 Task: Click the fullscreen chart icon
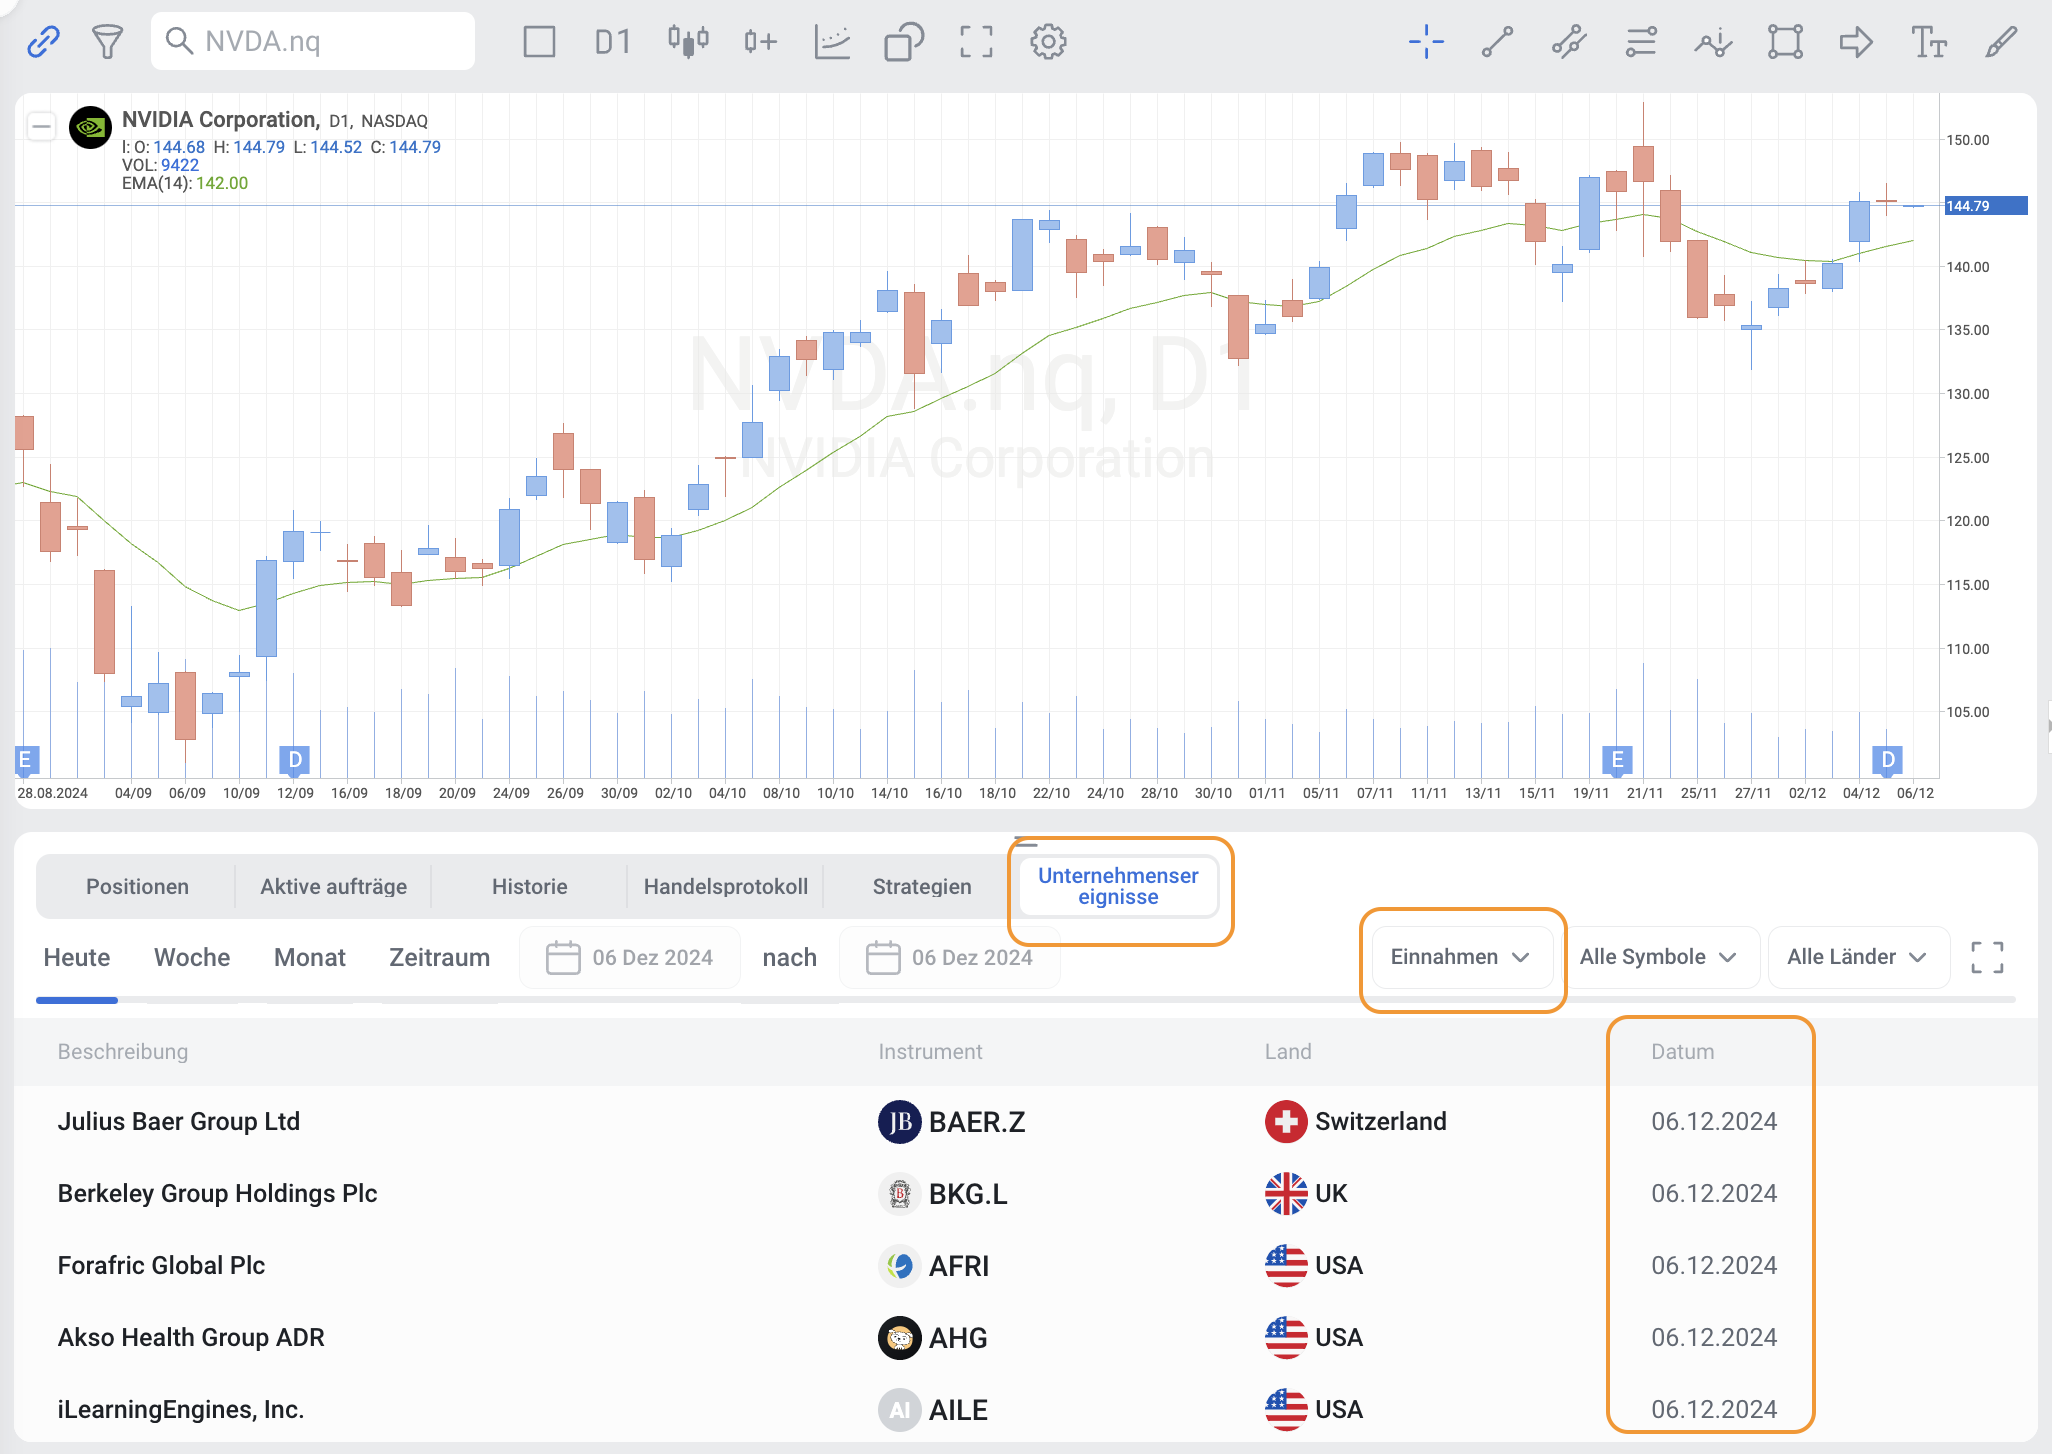pyautogui.click(x=976, y=42)
